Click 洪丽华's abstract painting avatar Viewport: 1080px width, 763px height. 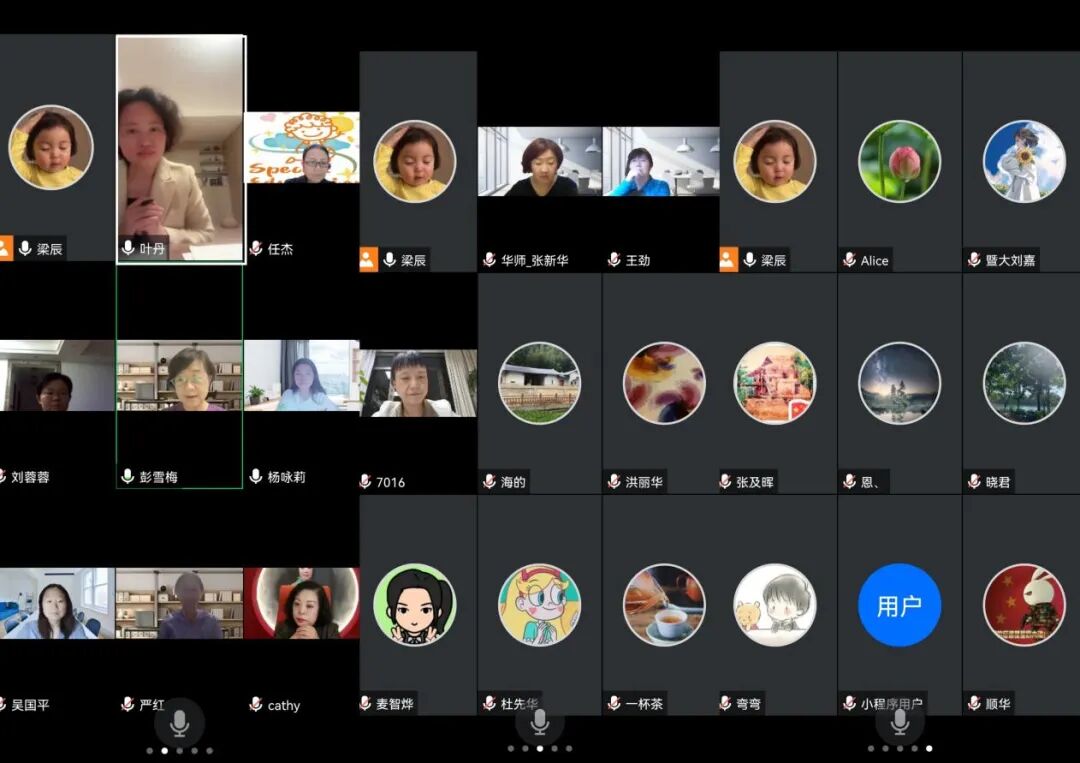[x=664, y=383]
